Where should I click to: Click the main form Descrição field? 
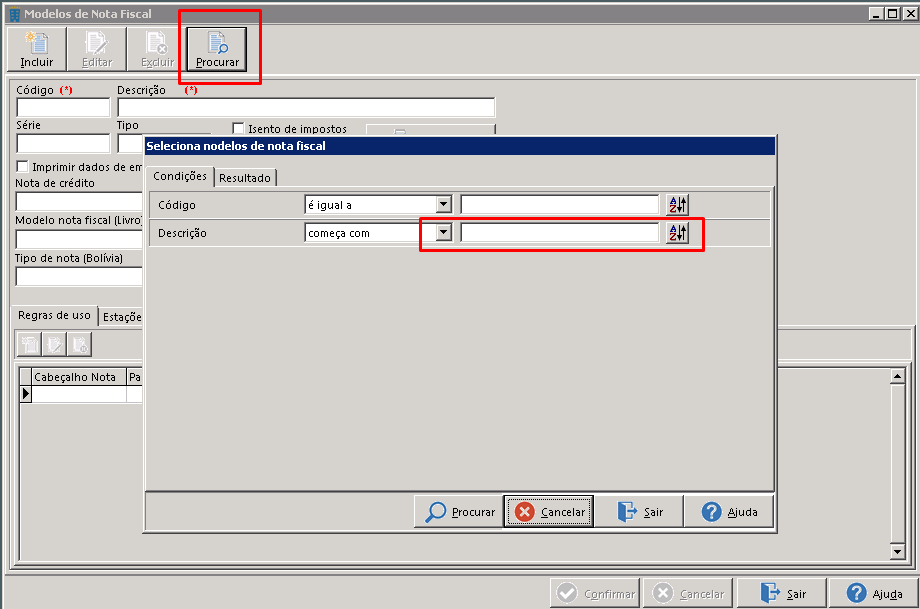coord(306,107)
